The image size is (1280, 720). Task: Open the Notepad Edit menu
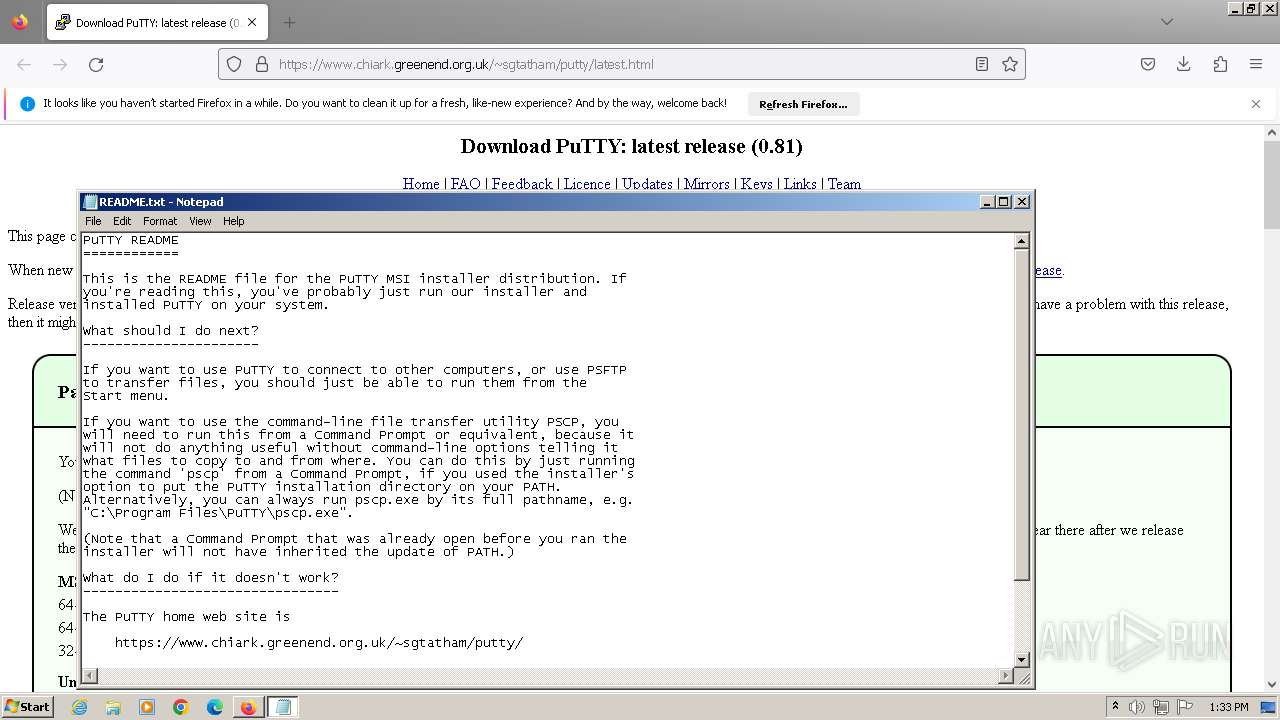(122, 221)
